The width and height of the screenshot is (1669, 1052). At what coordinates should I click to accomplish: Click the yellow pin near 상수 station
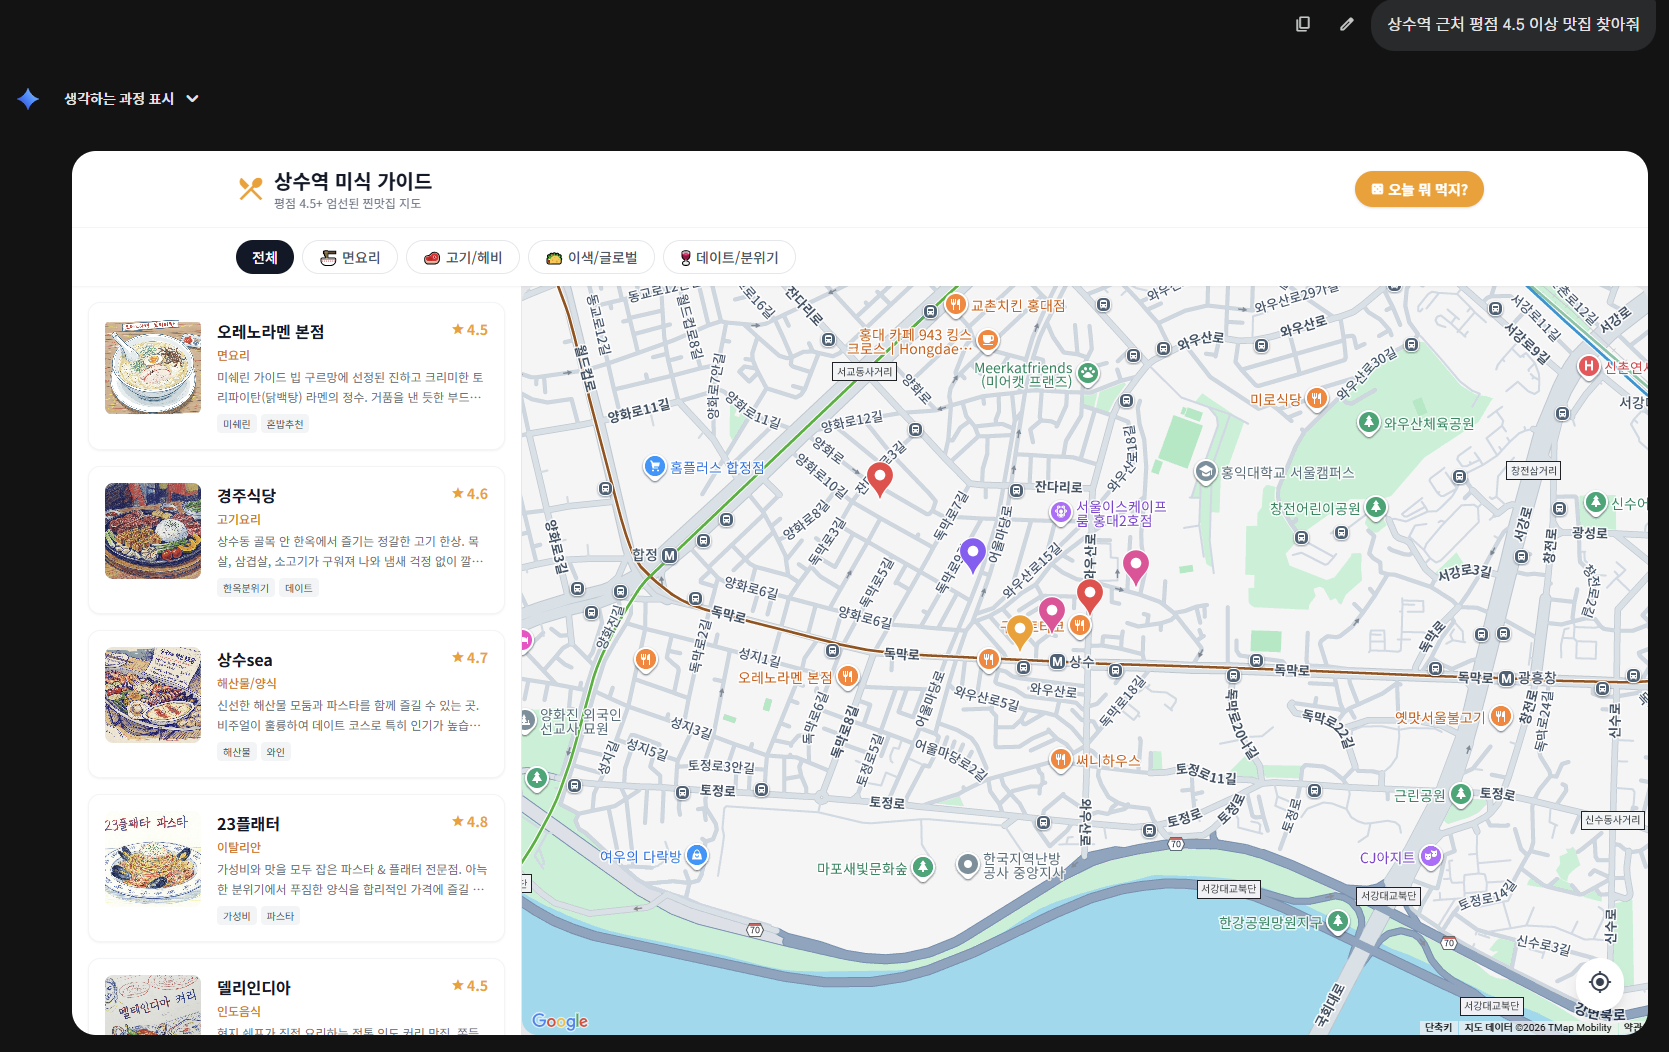click(1019, 632)
